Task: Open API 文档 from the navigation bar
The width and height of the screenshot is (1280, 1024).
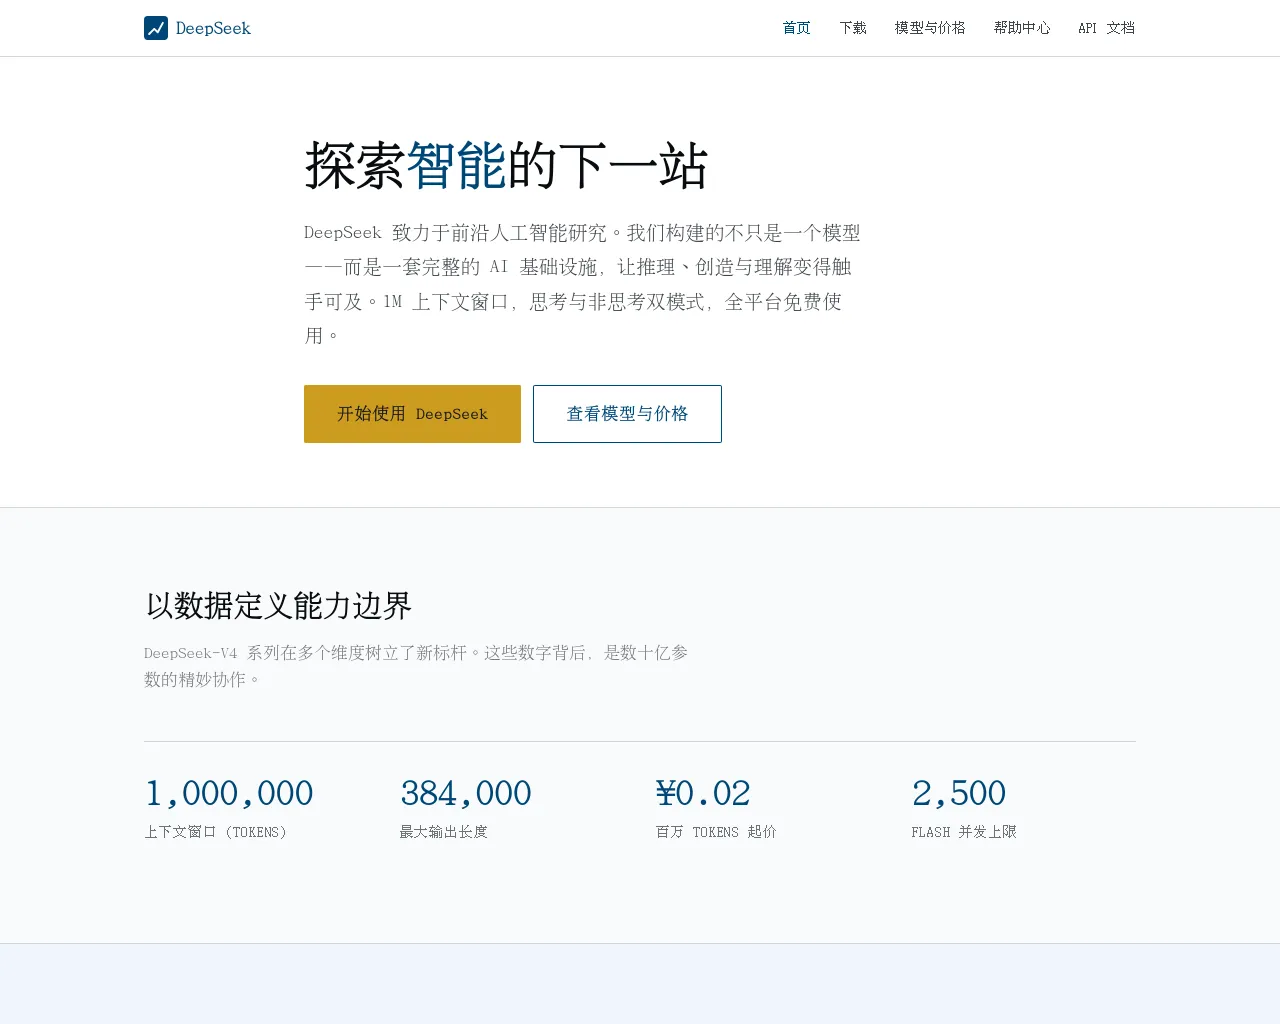Action: [x=1107, y=28]
